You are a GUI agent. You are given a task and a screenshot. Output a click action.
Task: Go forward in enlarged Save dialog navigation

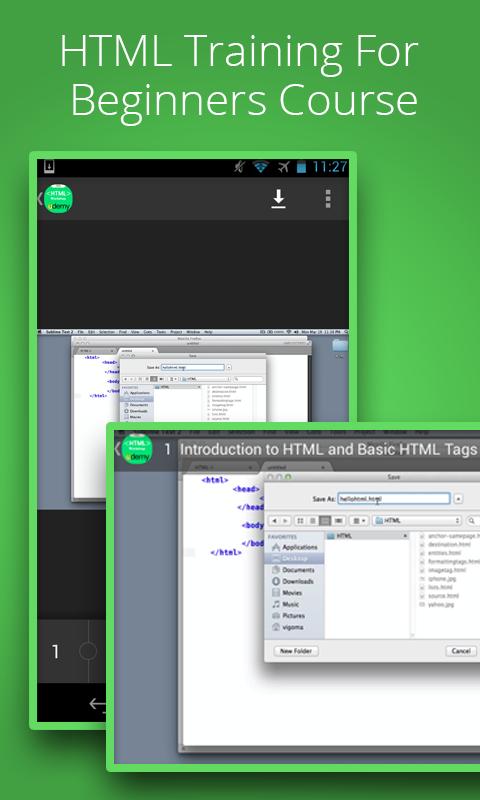286,520
